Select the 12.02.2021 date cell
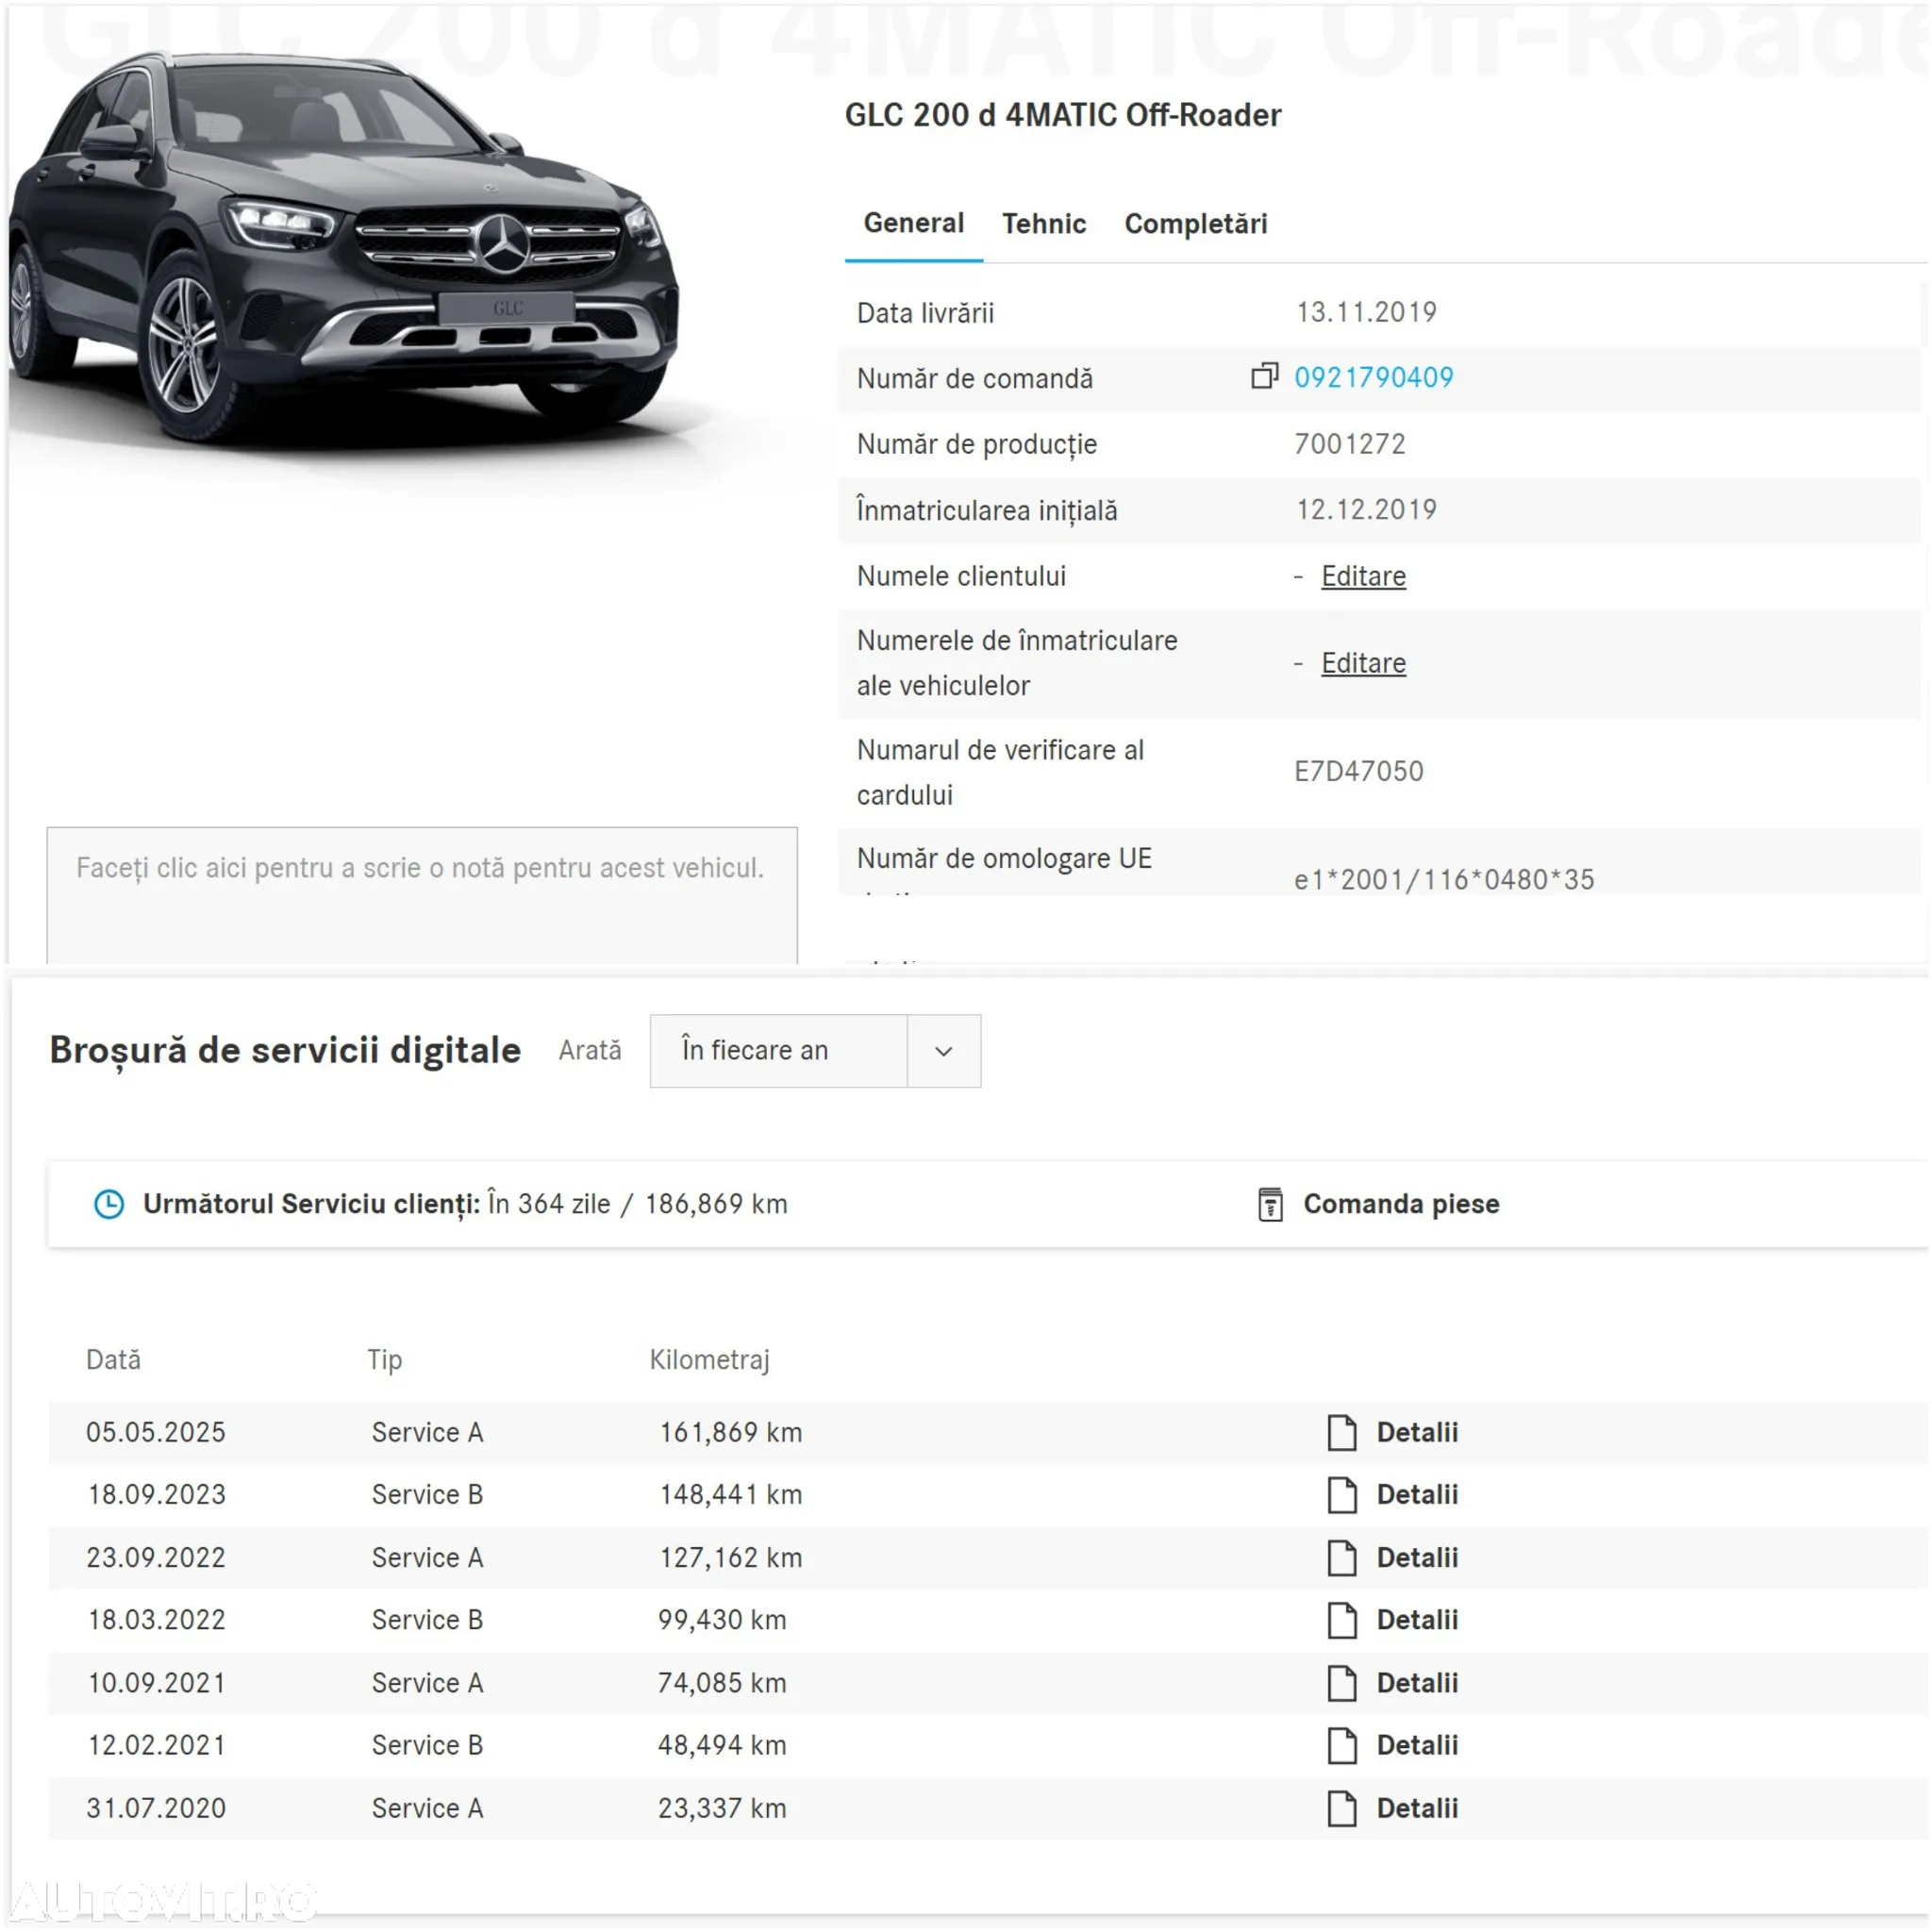The height and width of the screenshot is (1932, 1932). 156,1745
